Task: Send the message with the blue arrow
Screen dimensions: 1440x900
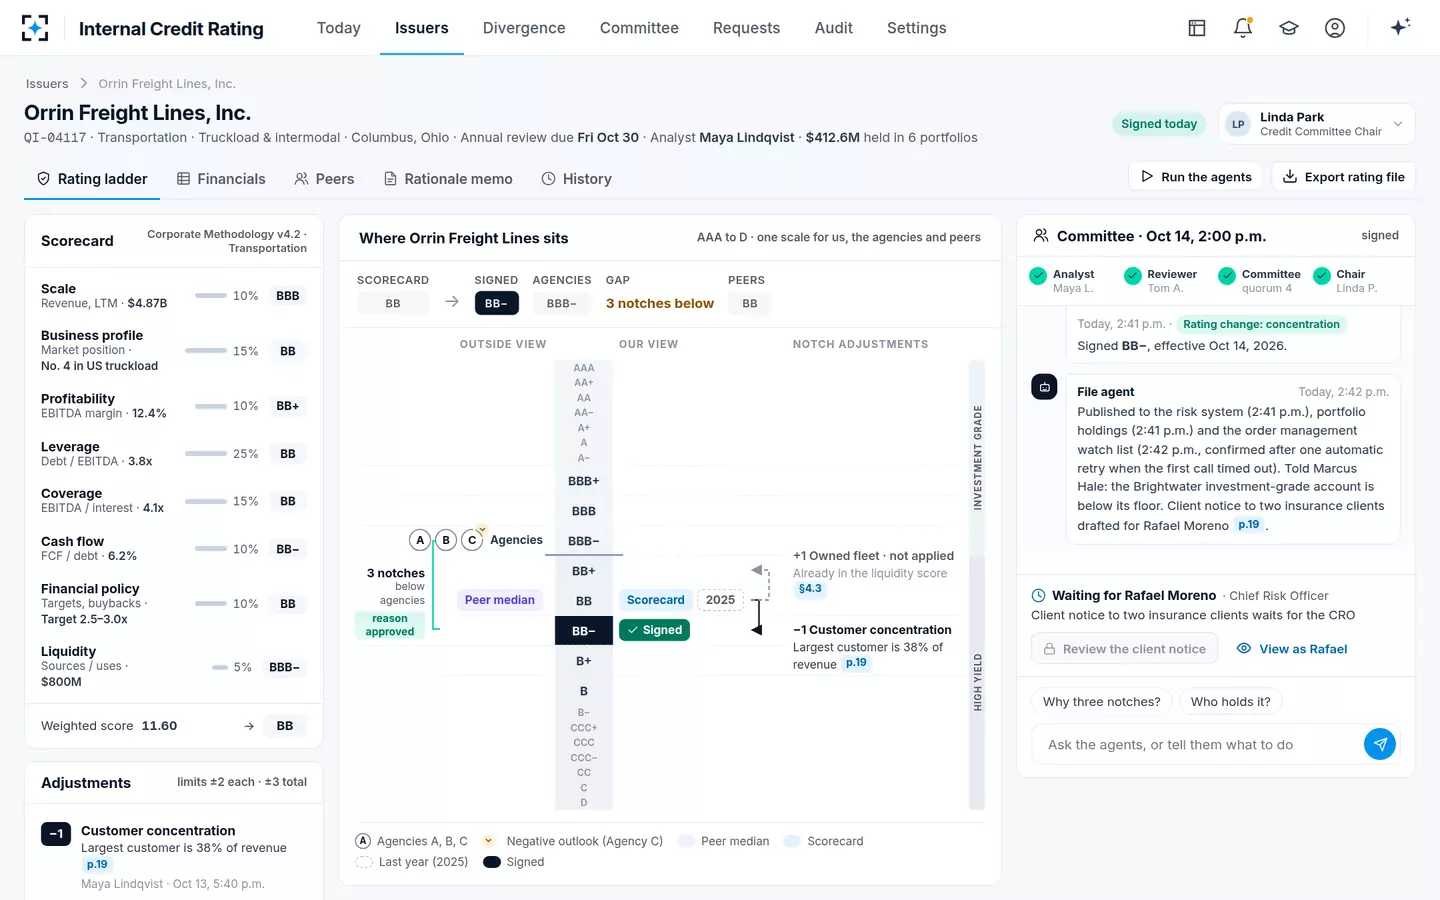Action: pos(1380,744)
